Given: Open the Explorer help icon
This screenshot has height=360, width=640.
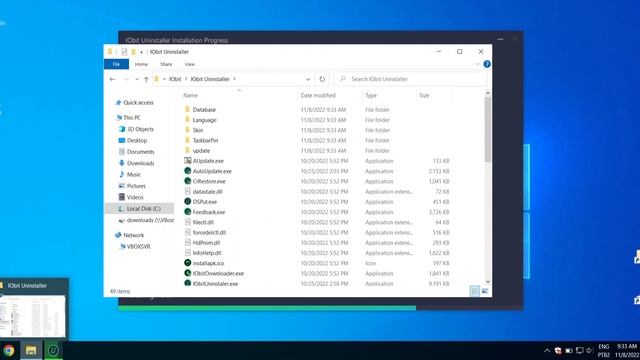Looking at the screenshot, I should coord(487,64).
